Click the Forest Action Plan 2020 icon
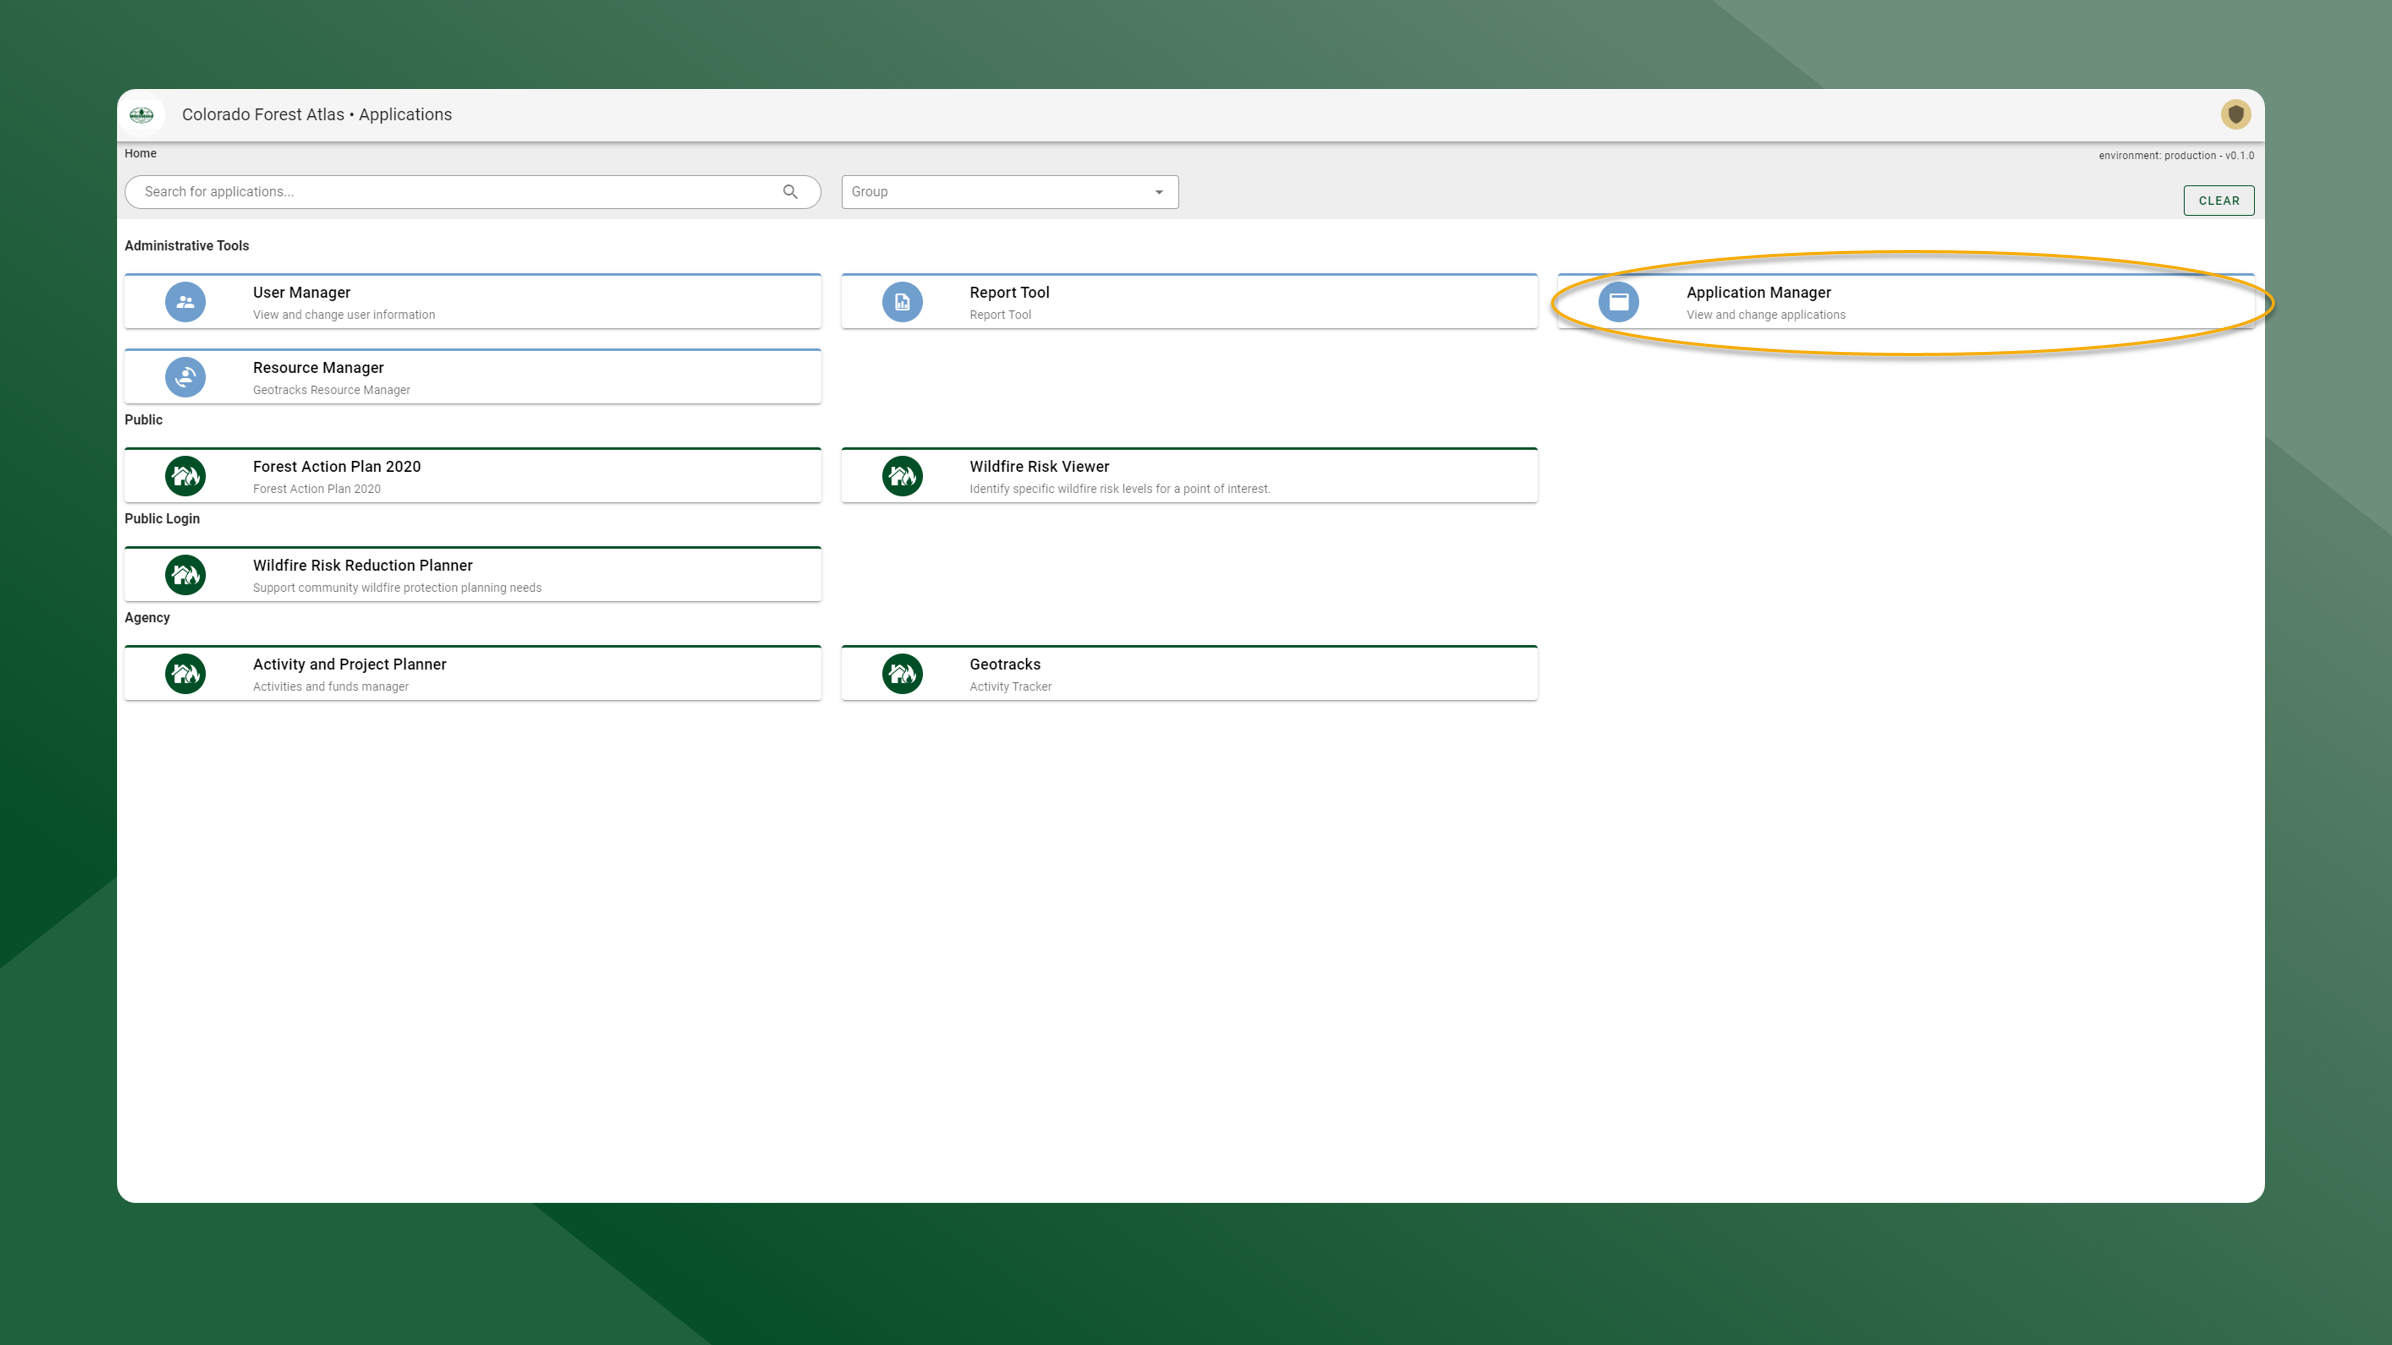This screenshot has width=2392, height=1345. [185, 476]
